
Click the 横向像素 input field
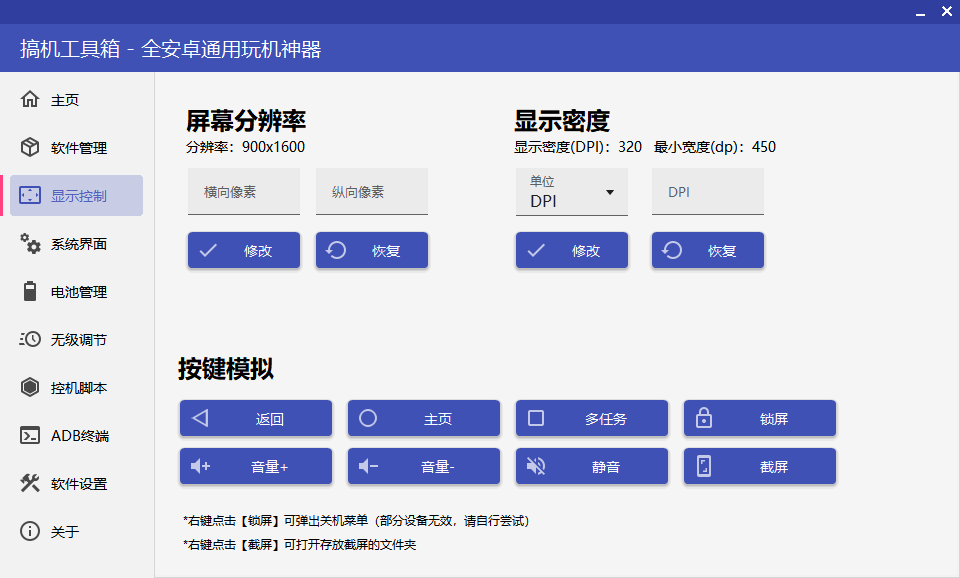pos(243,191)
